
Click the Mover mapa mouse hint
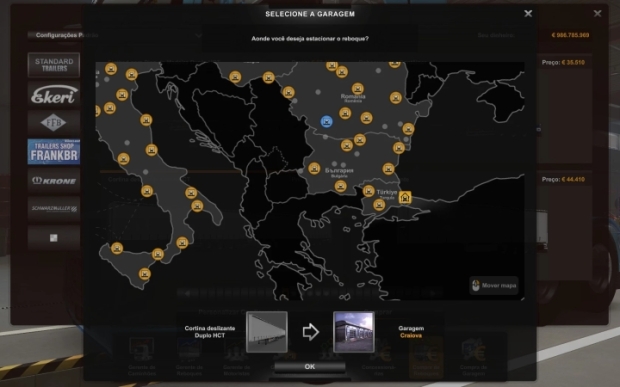point(494,285)
